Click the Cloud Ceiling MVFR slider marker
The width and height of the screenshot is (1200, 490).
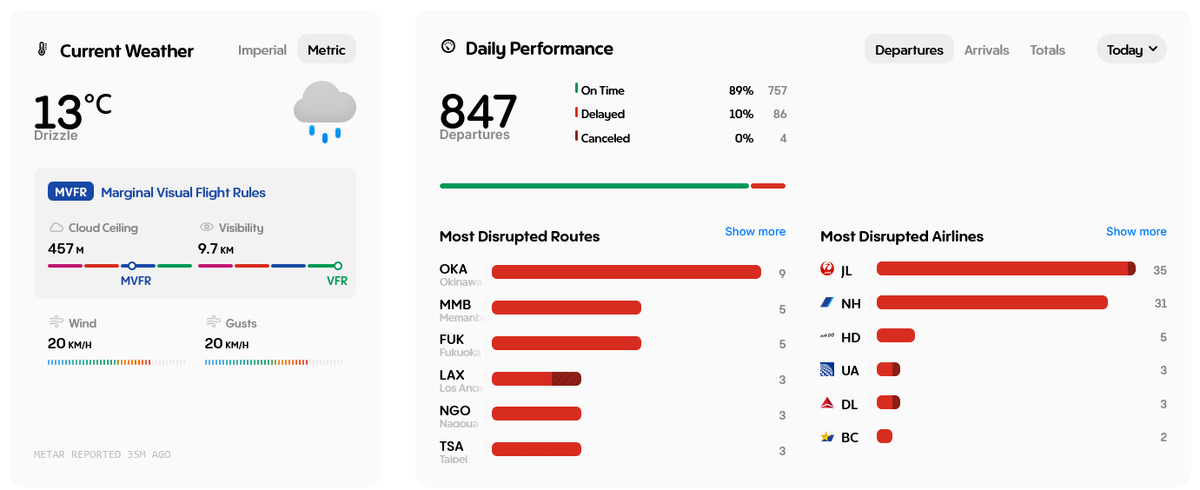(x=131, y=266)
